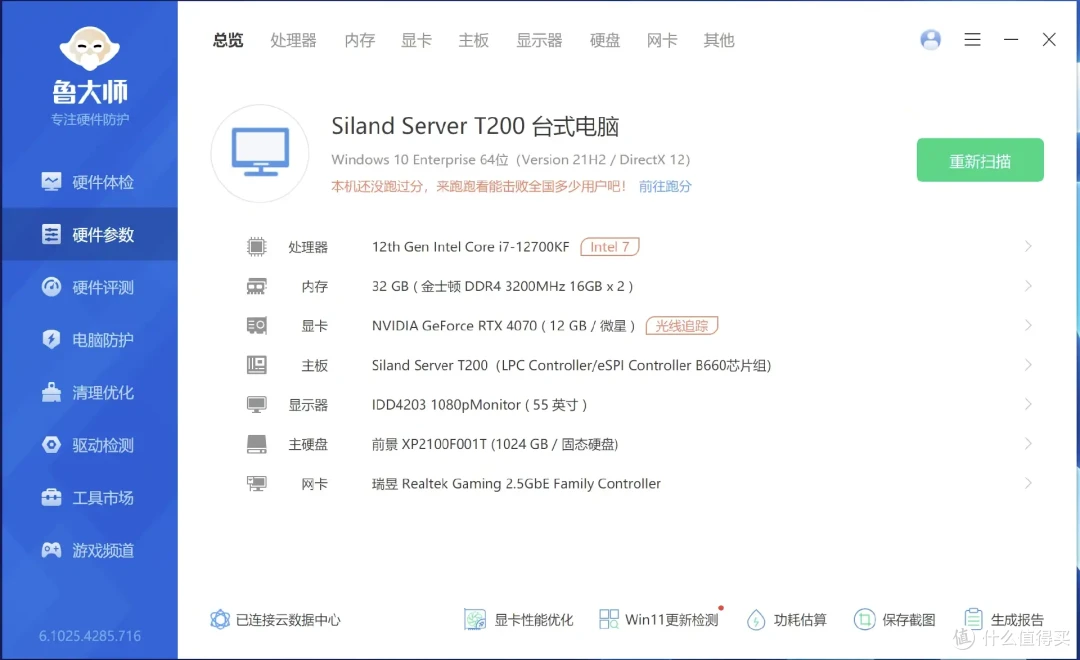Minimize the 鲁大师 window
The height and width of the screenshot is (660, 1080).
tap(1011, 40)
